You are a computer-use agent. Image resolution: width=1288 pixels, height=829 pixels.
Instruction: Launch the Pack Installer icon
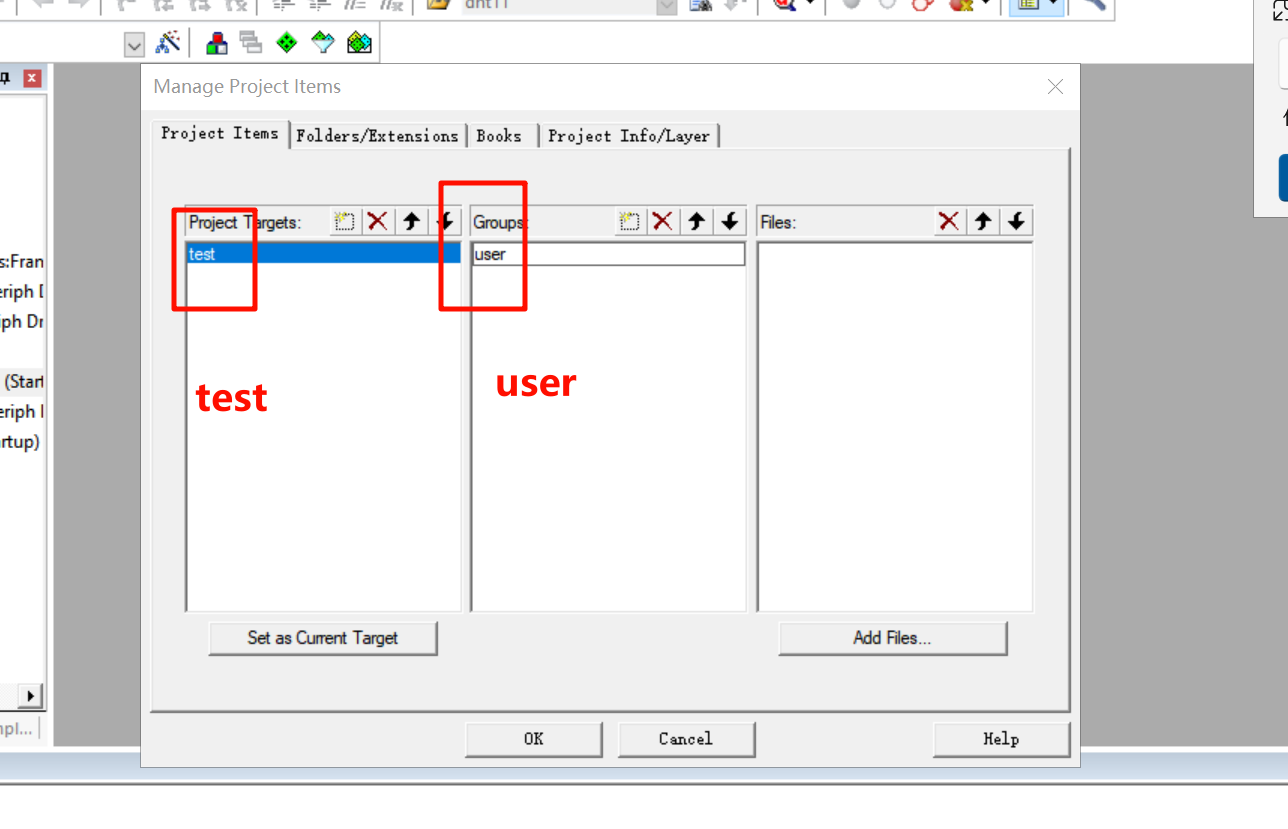[359, 43]
